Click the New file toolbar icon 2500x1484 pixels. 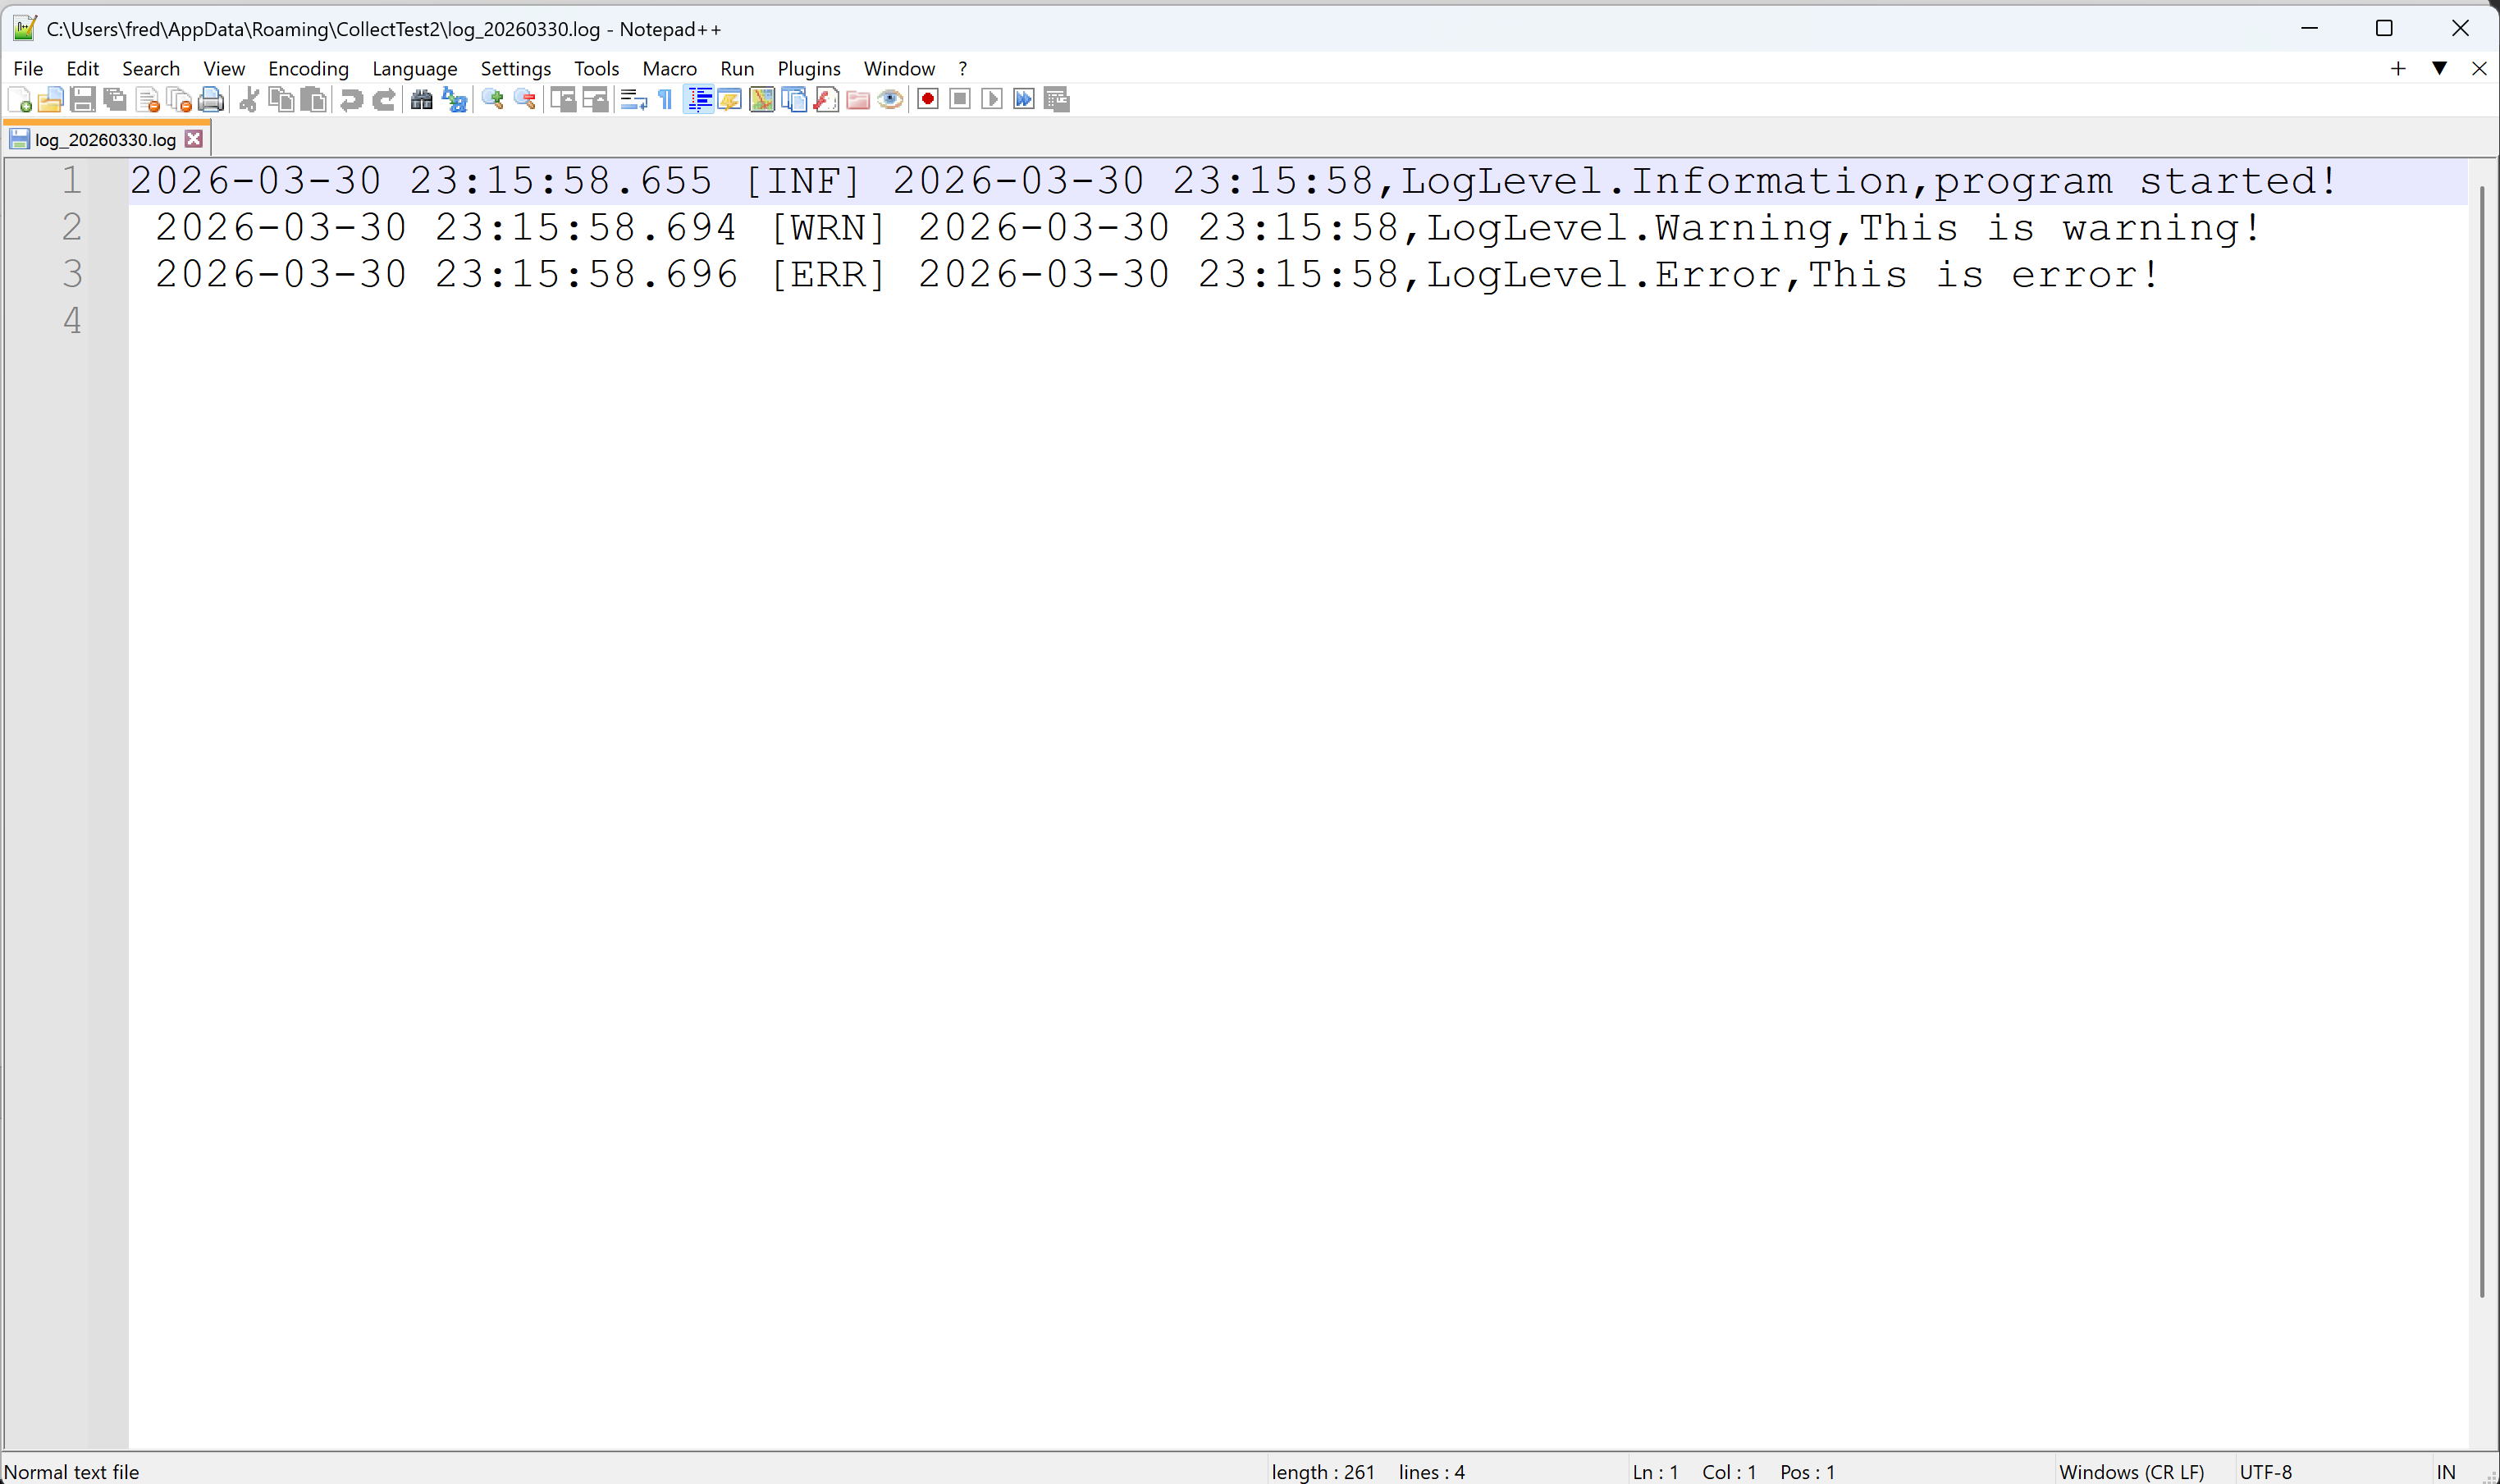[20, 99]
